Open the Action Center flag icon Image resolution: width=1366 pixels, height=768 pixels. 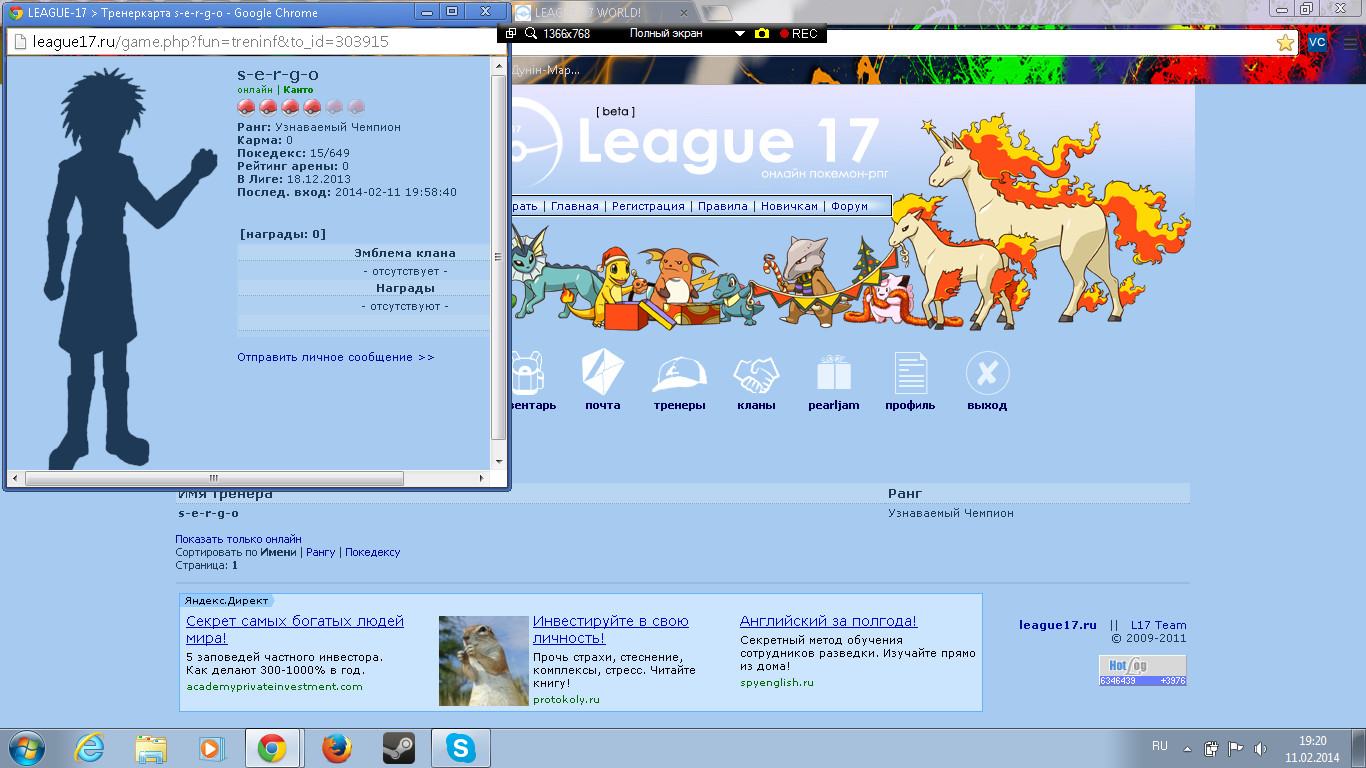(x=1236, y=748)
